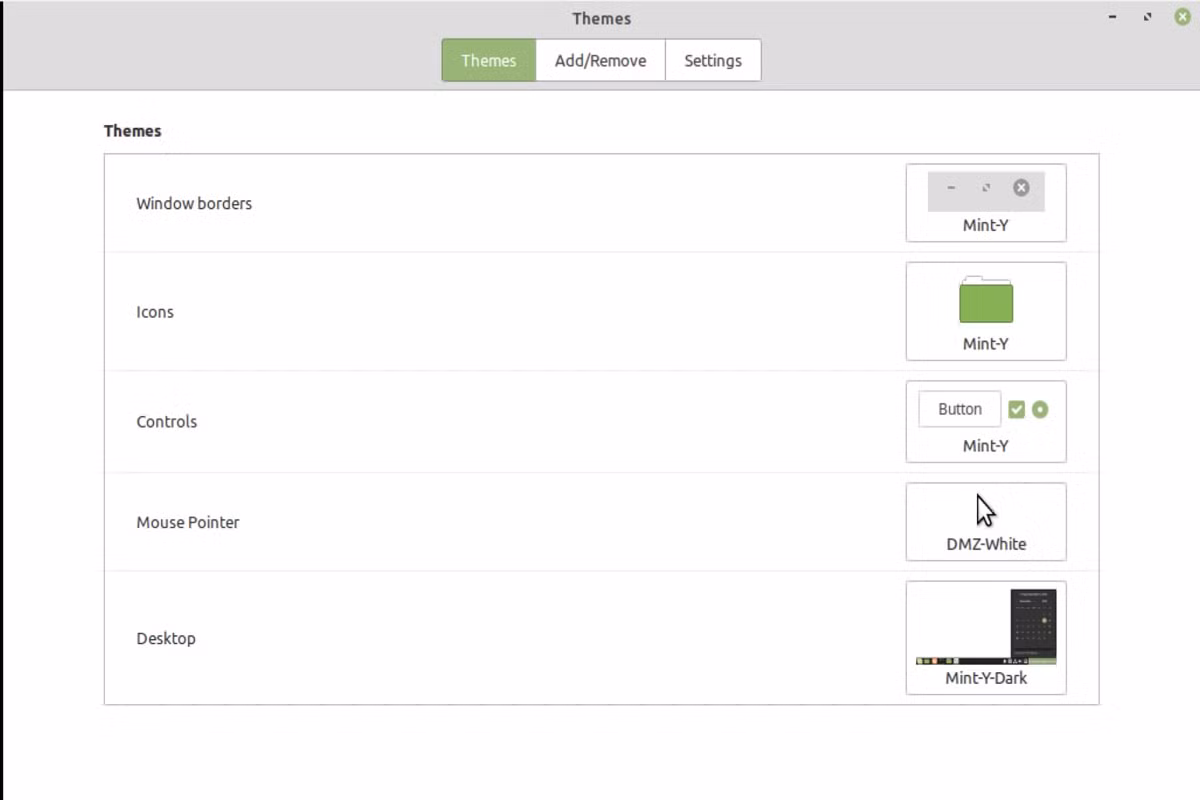Open the Mint-Y-Dark desktop theme chooser
The height and width of the screenshot is (800, 1200).
point(986,637)
